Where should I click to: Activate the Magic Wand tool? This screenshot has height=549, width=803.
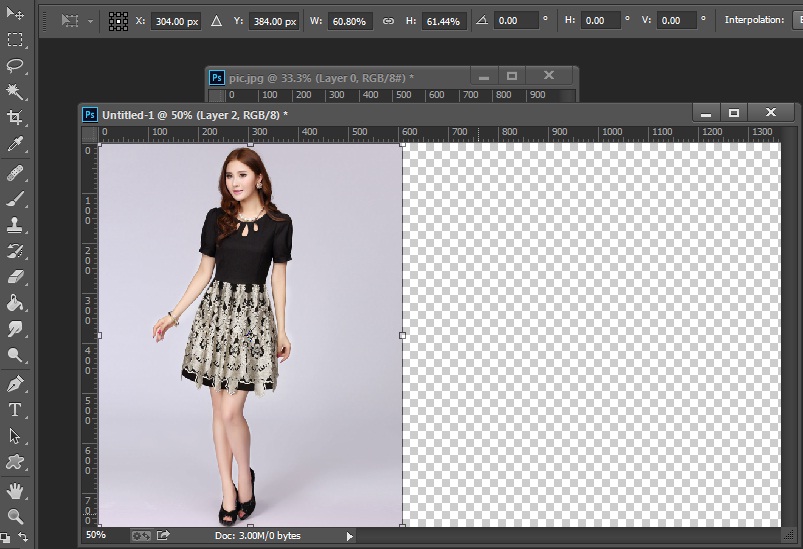point(15,92)
